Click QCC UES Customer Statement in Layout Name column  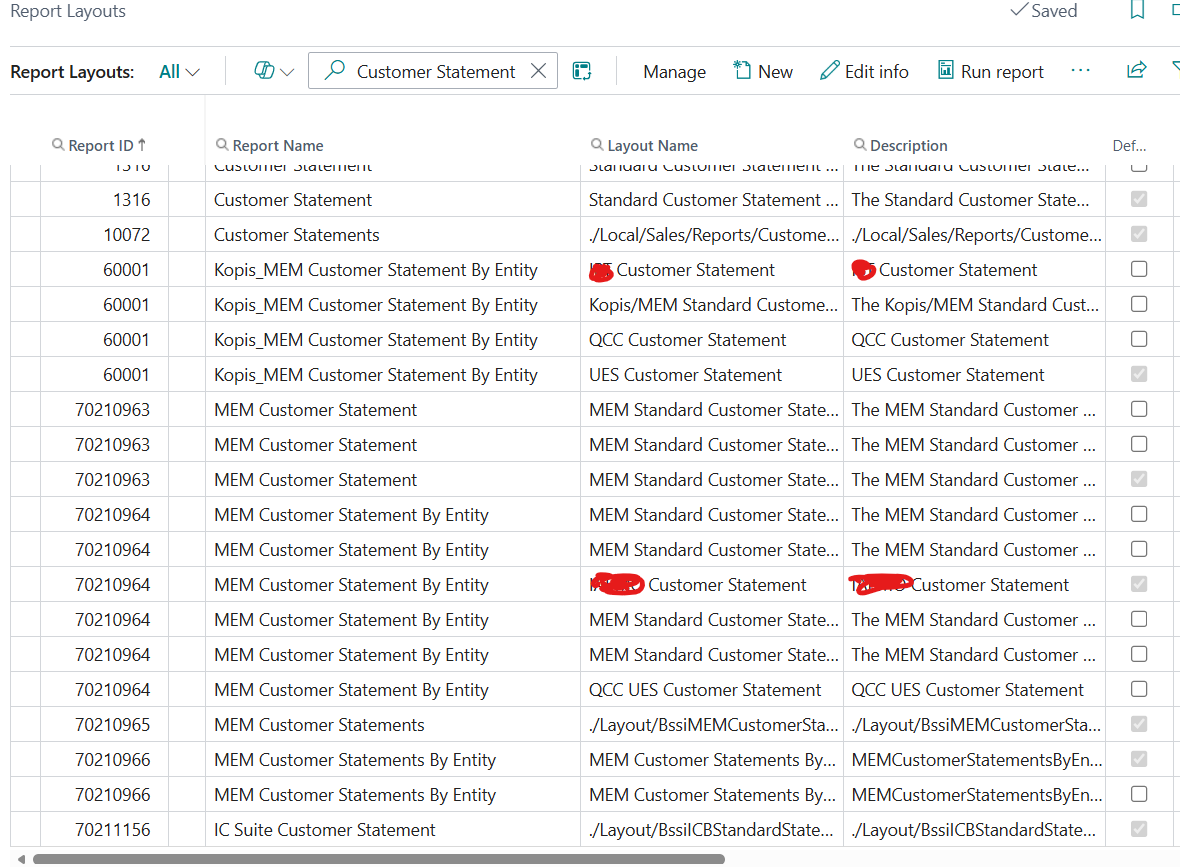coord(704,690)
